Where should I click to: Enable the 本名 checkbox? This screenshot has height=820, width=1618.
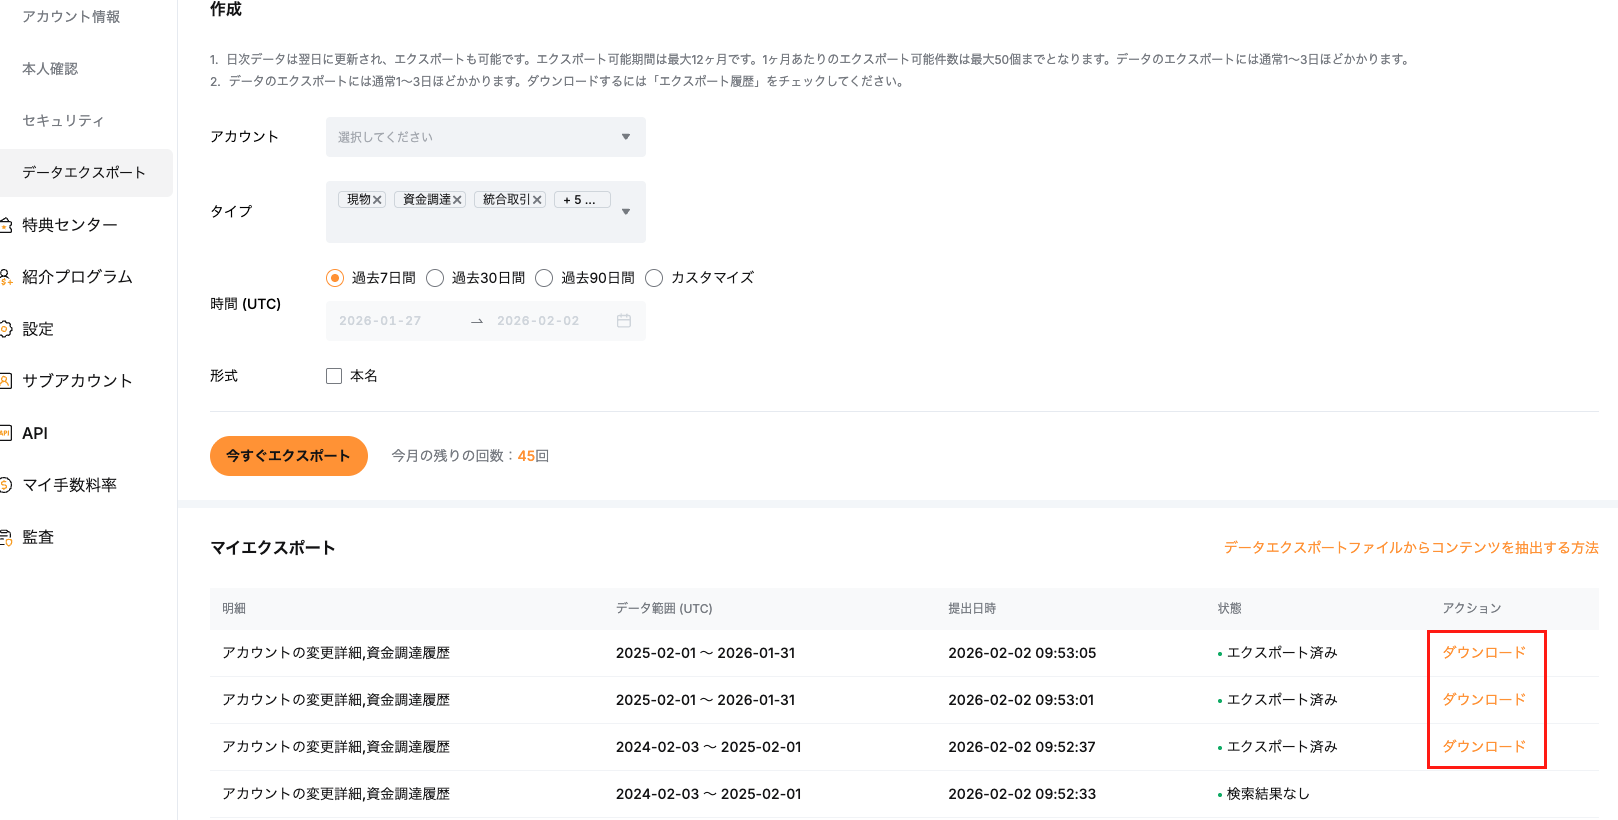tap(334, 376)
